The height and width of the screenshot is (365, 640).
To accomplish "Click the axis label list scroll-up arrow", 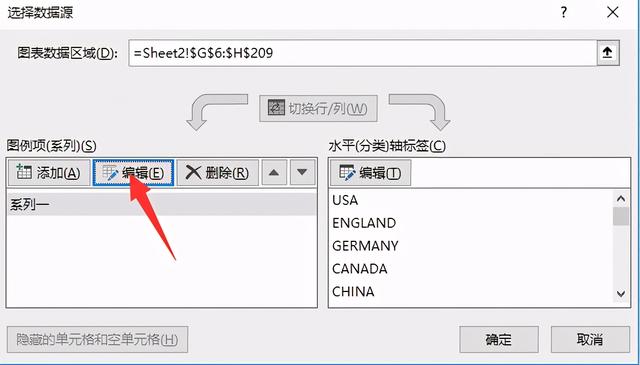I will pos(621,199).
